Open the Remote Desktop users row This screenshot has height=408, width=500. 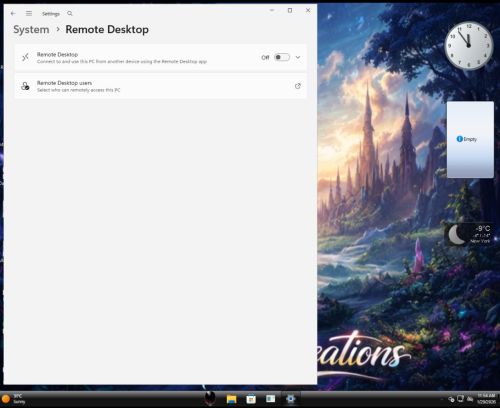point(161,86)
